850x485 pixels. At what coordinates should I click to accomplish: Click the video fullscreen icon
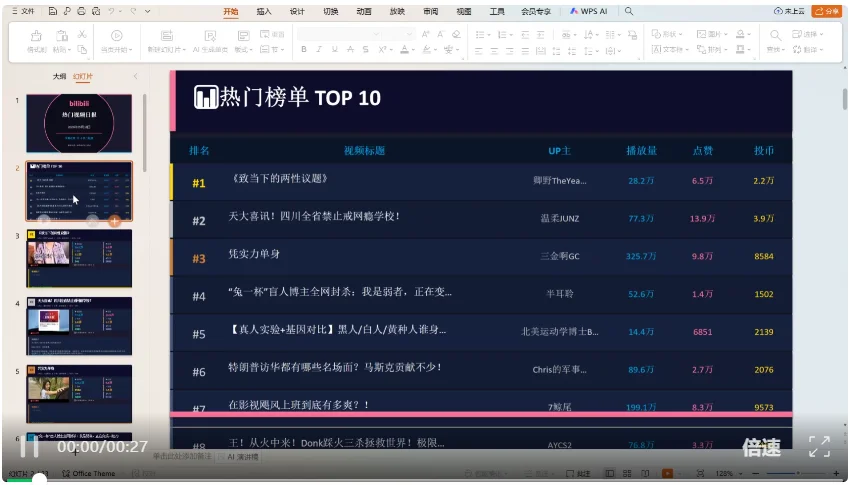click(820, 447)
